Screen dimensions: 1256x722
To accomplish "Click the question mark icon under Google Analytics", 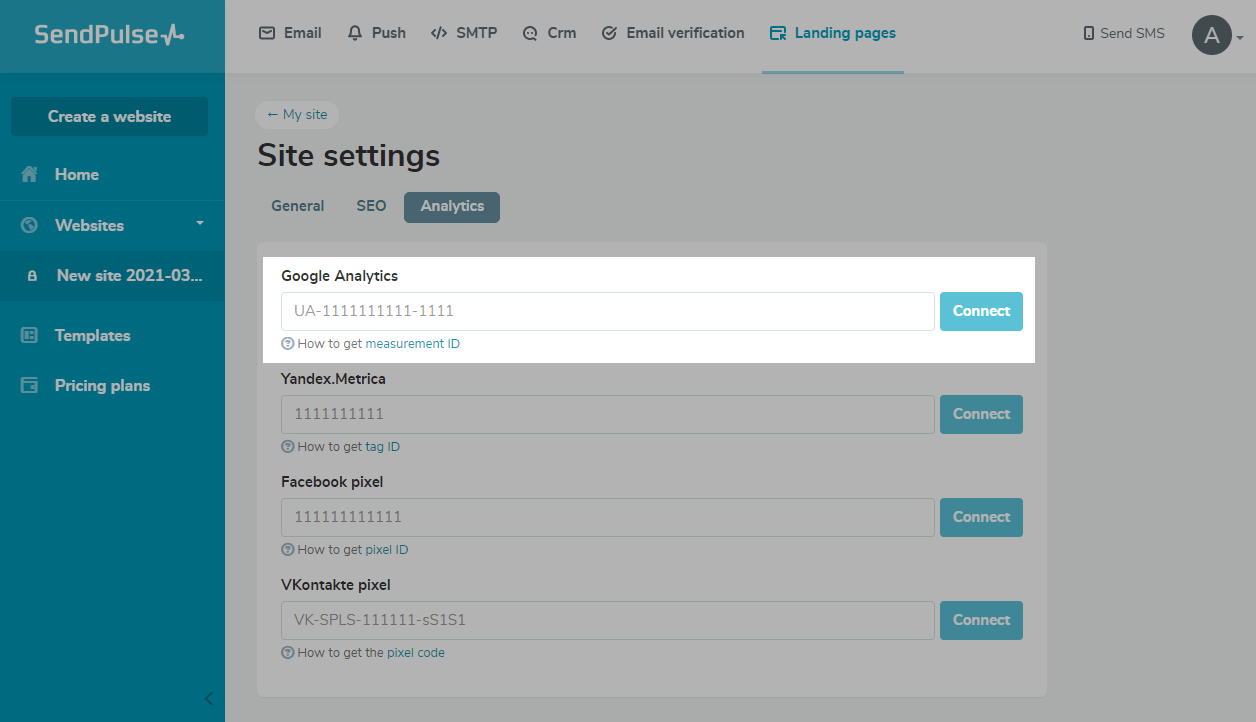I will [288, 343].
